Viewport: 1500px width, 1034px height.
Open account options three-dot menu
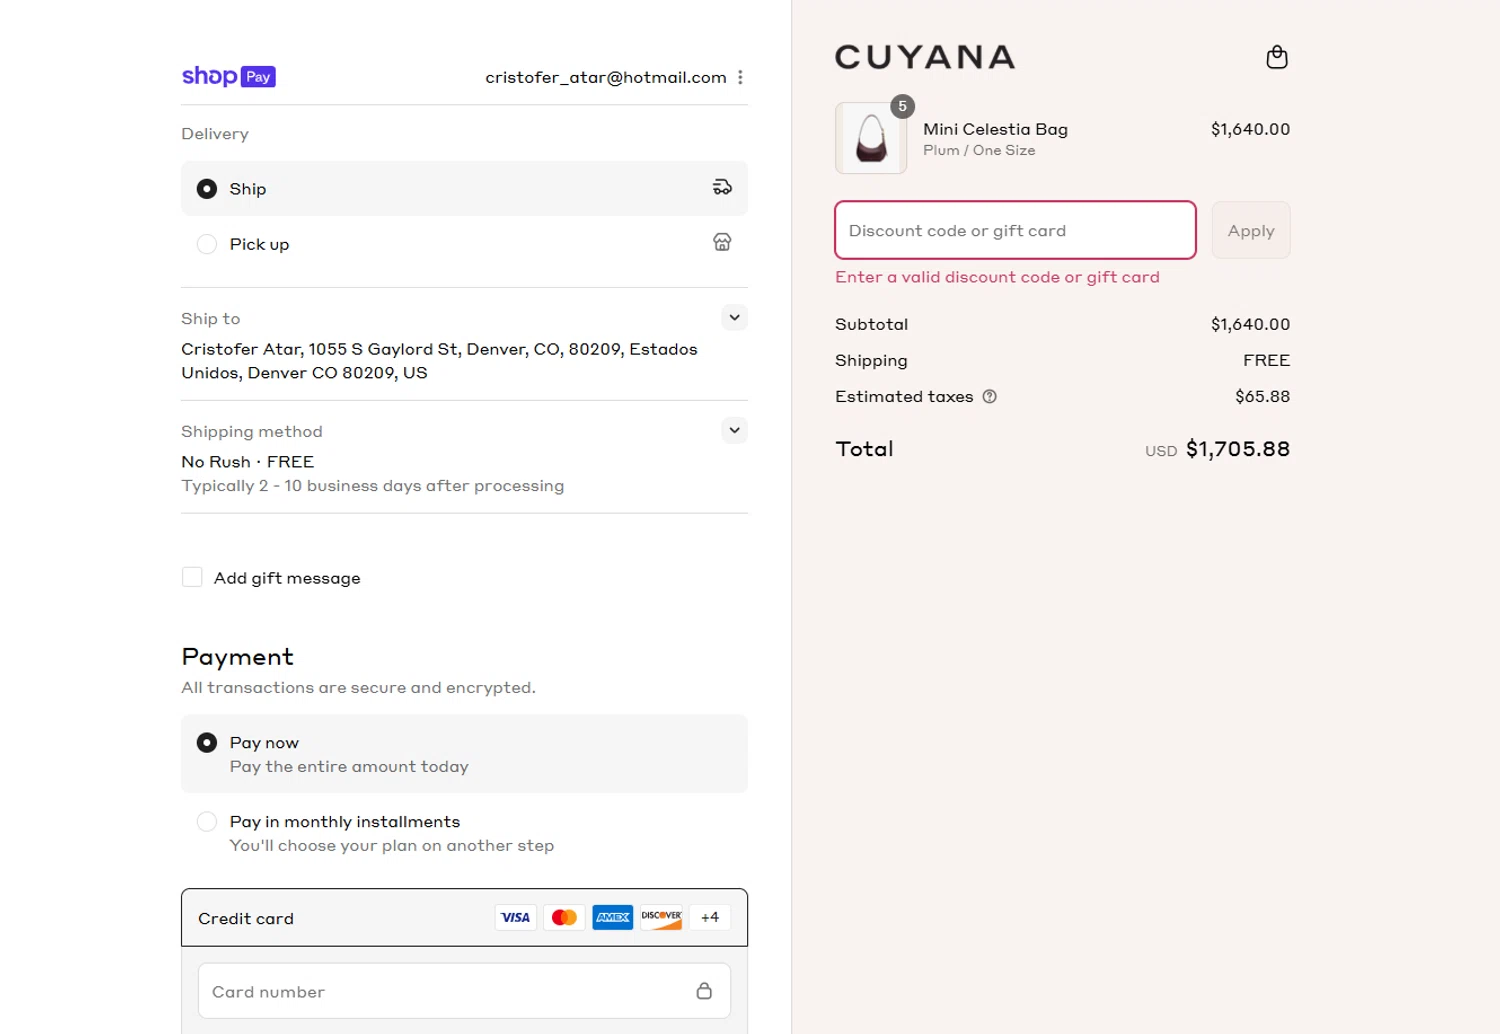click(740, 77)
